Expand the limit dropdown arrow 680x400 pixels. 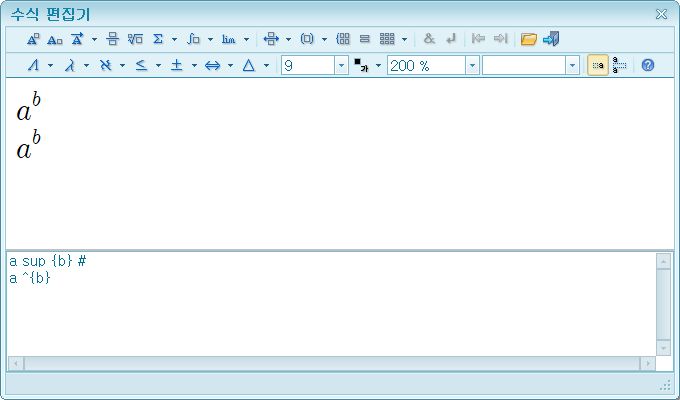tap(246, 39)
